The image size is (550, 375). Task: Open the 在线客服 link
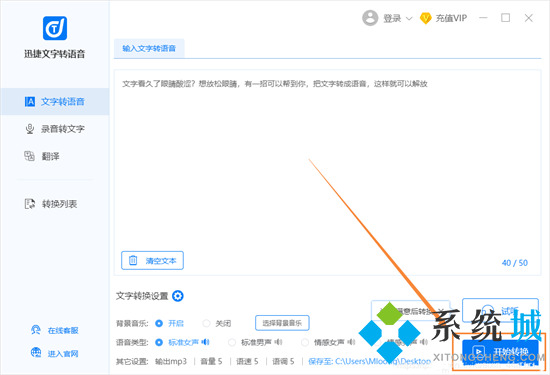coord(63,330)
